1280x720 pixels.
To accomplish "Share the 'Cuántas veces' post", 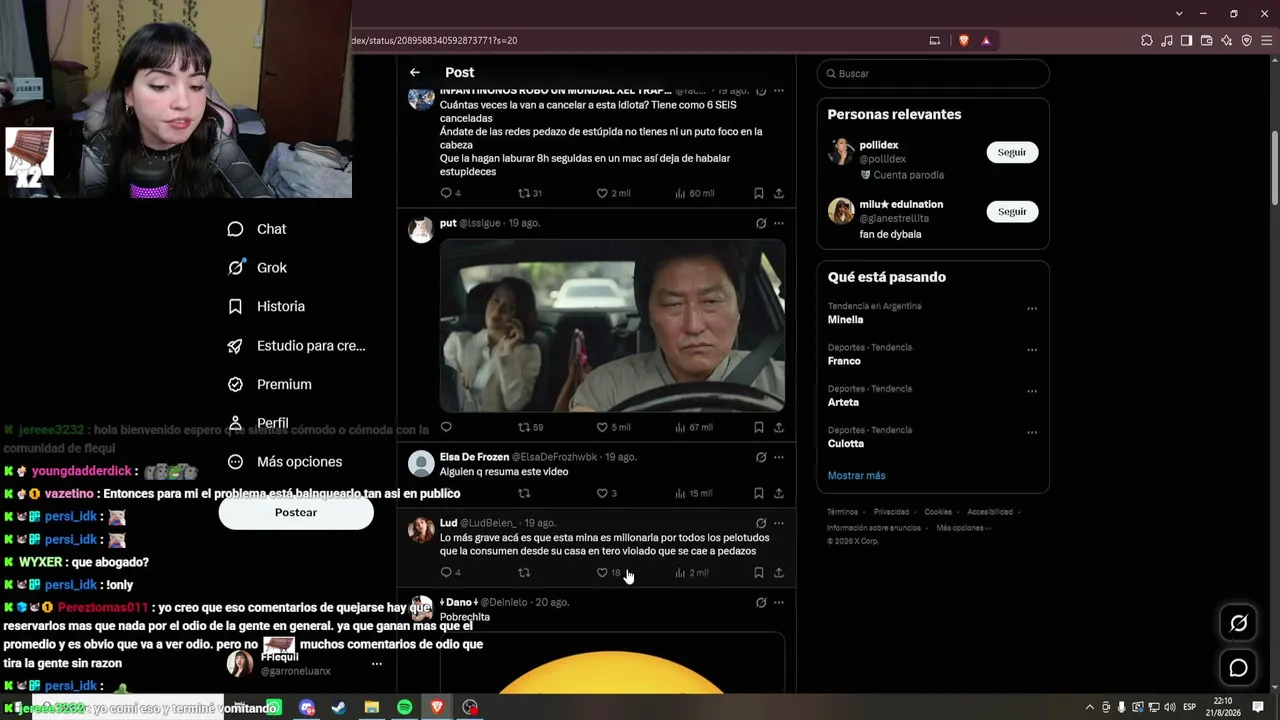I will click(779, 193).
